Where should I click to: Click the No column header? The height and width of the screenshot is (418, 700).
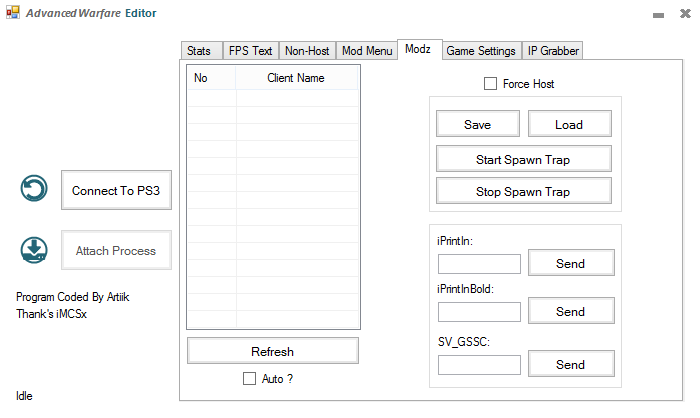click(212, 78)
